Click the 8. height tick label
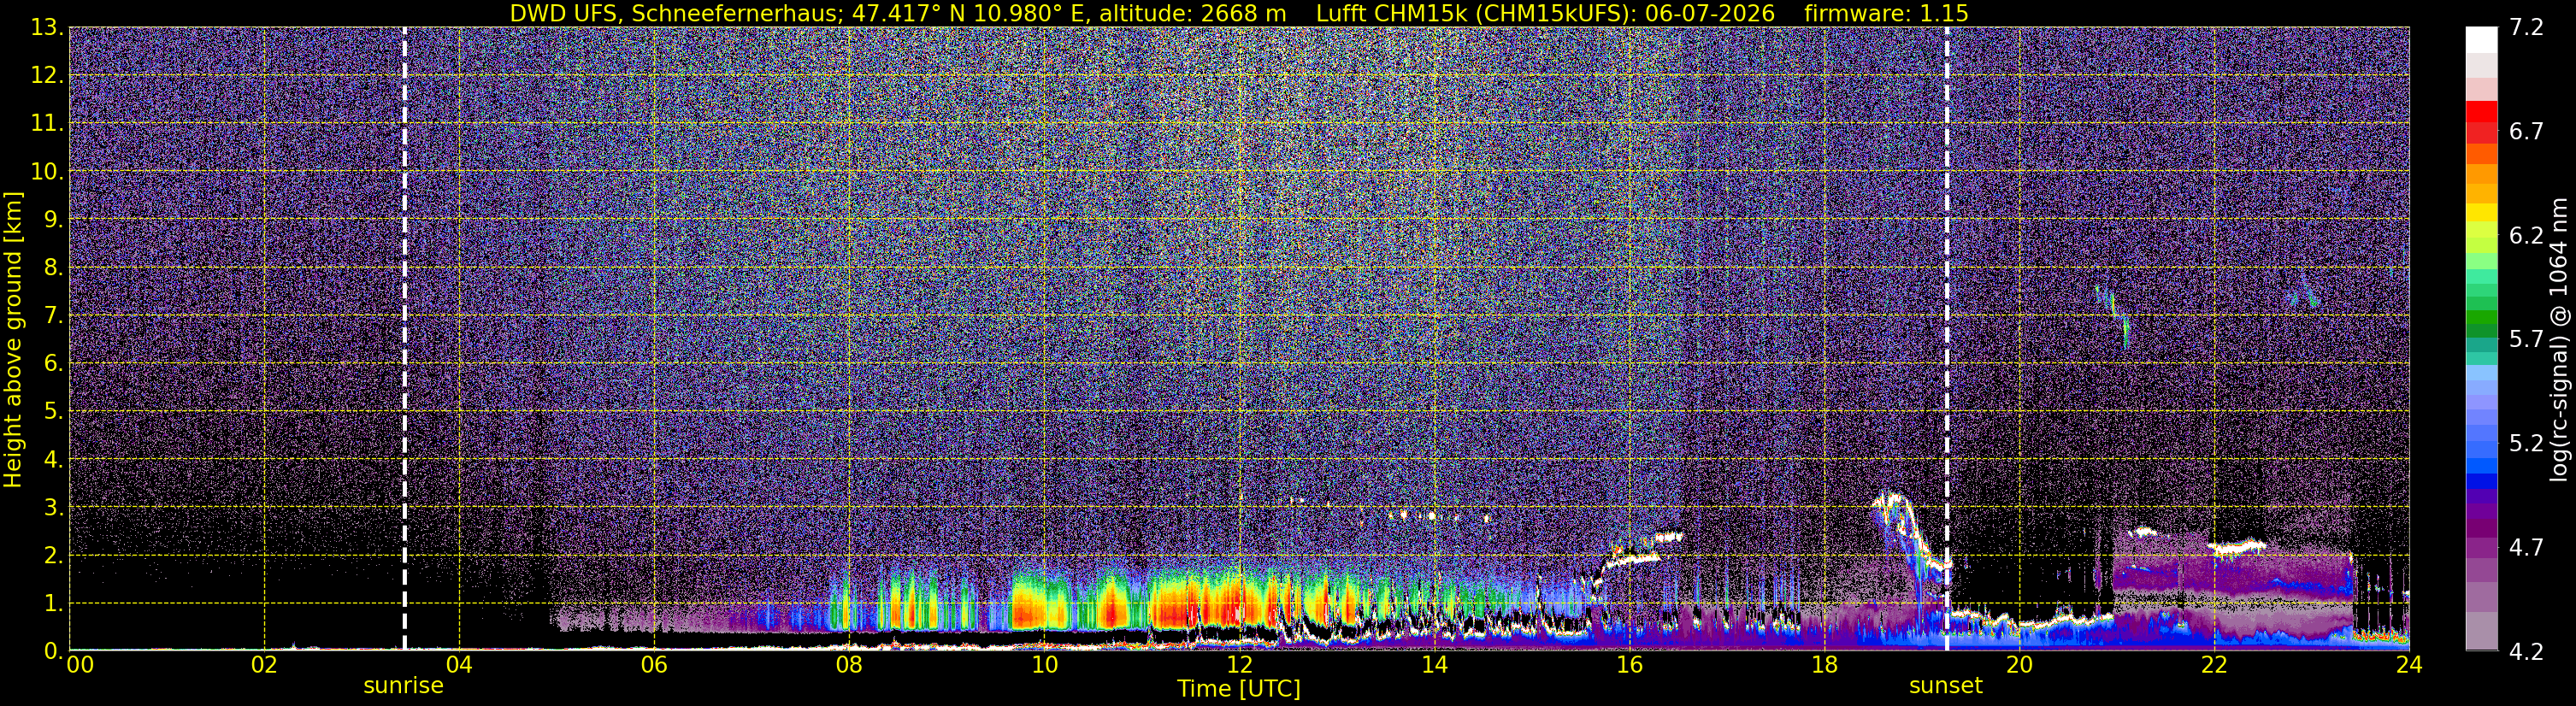 point(53,268)
